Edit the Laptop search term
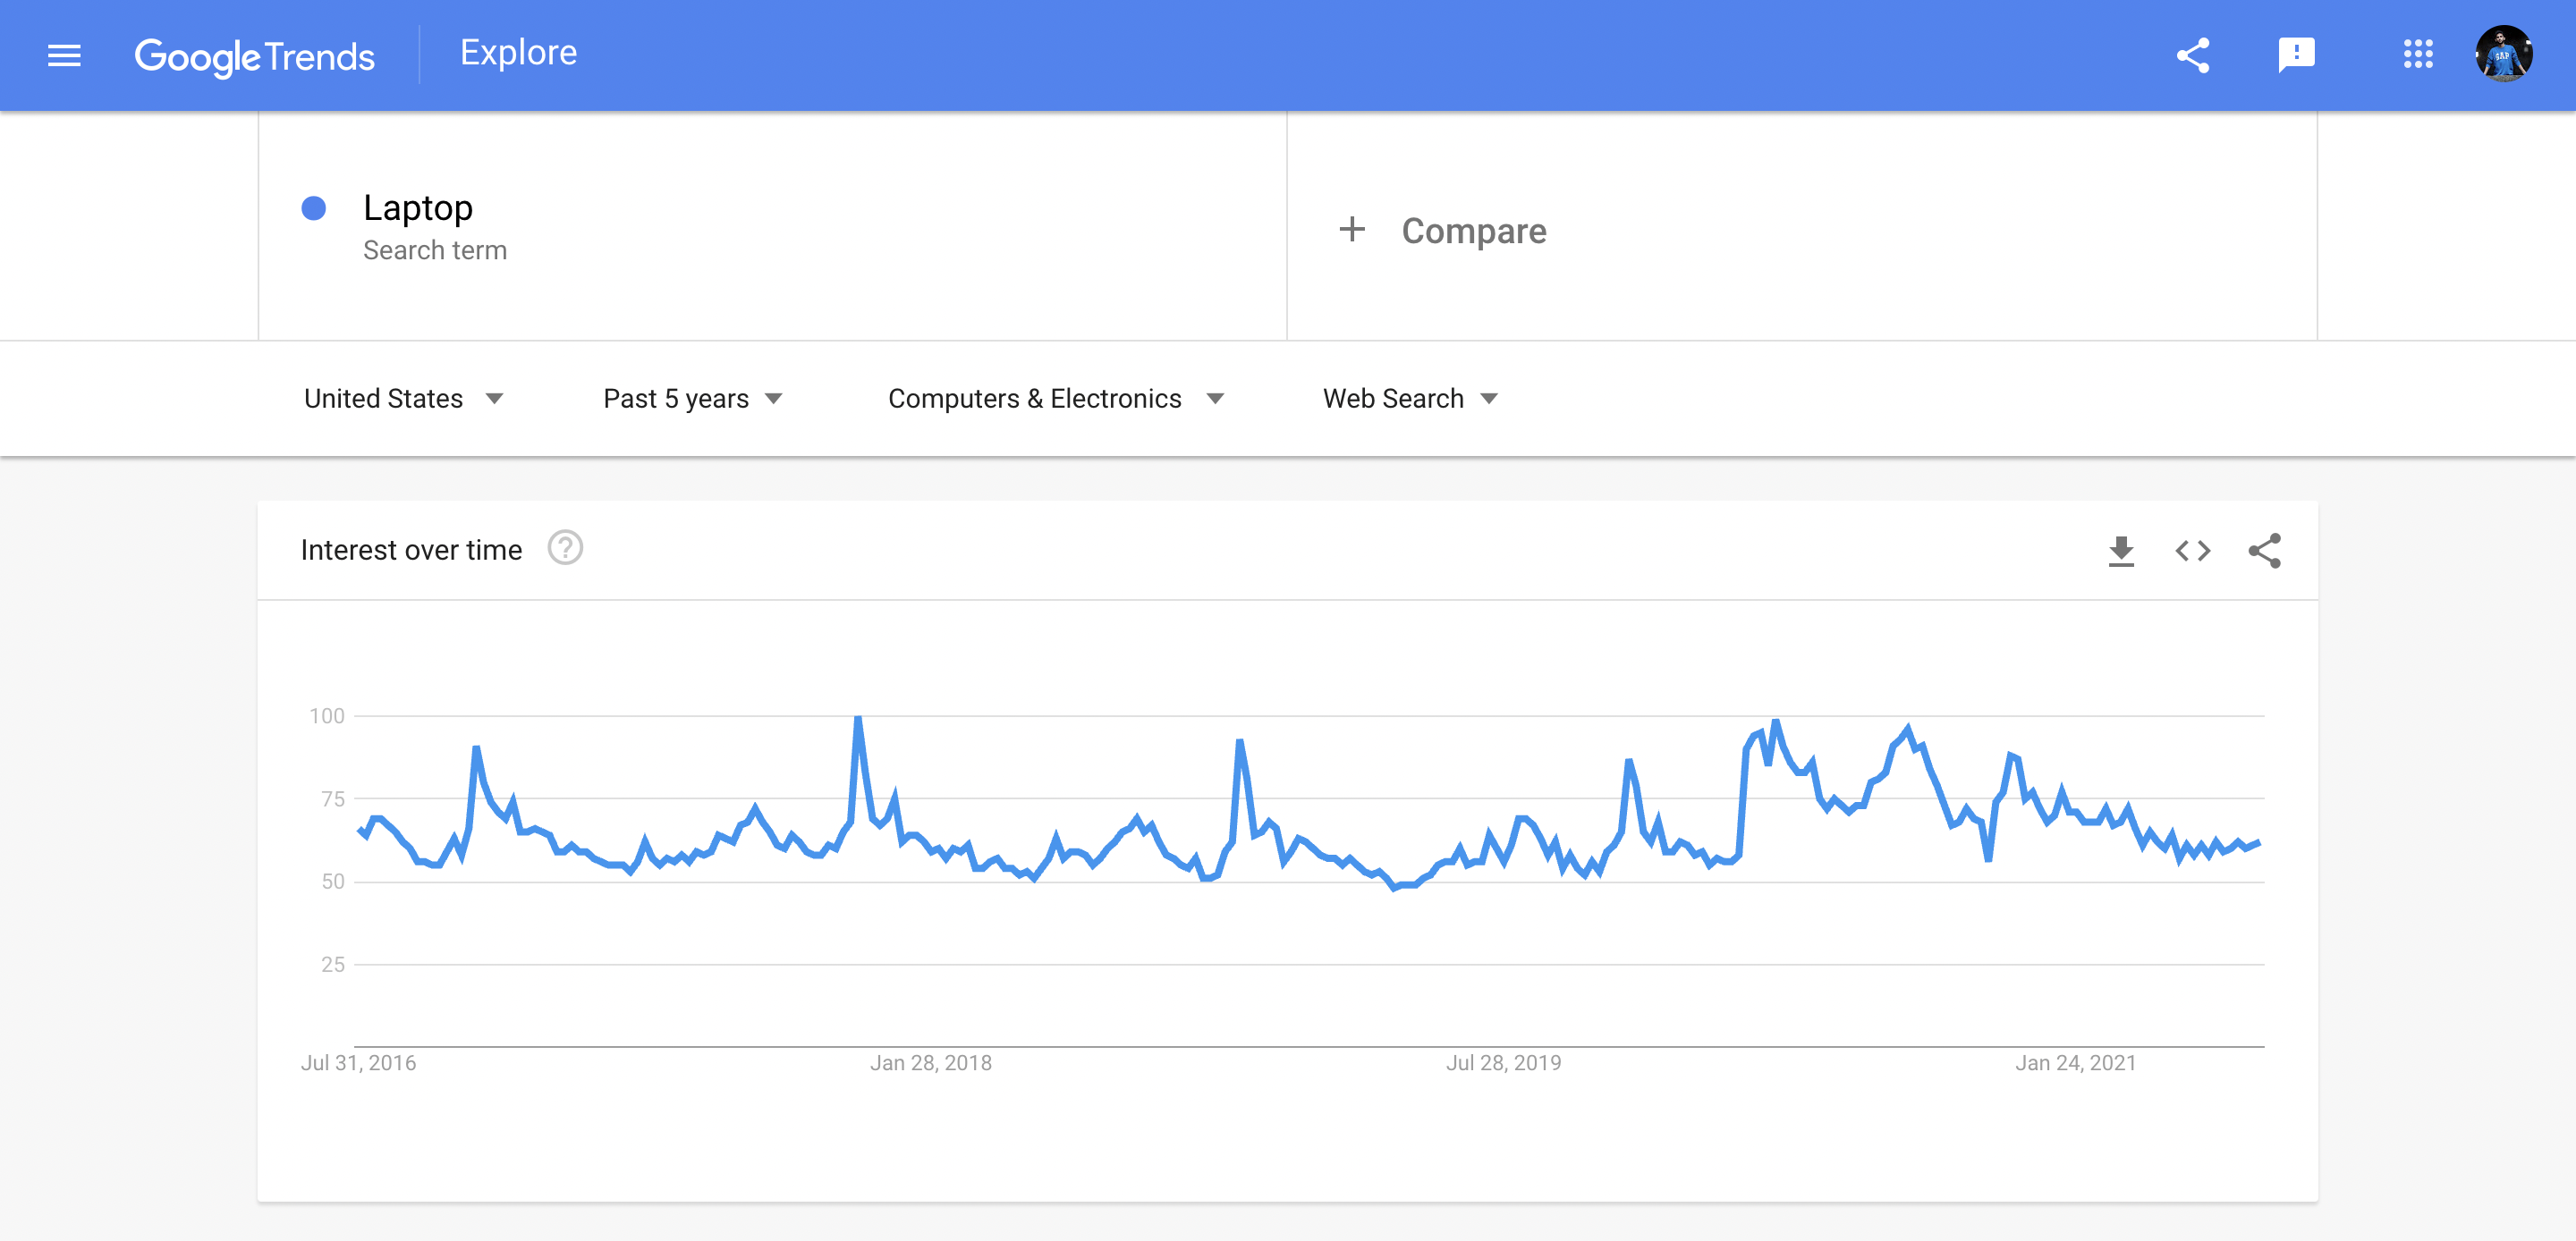The height and width of the screenshot is (1241, 2576). click(x=417, y=208)
